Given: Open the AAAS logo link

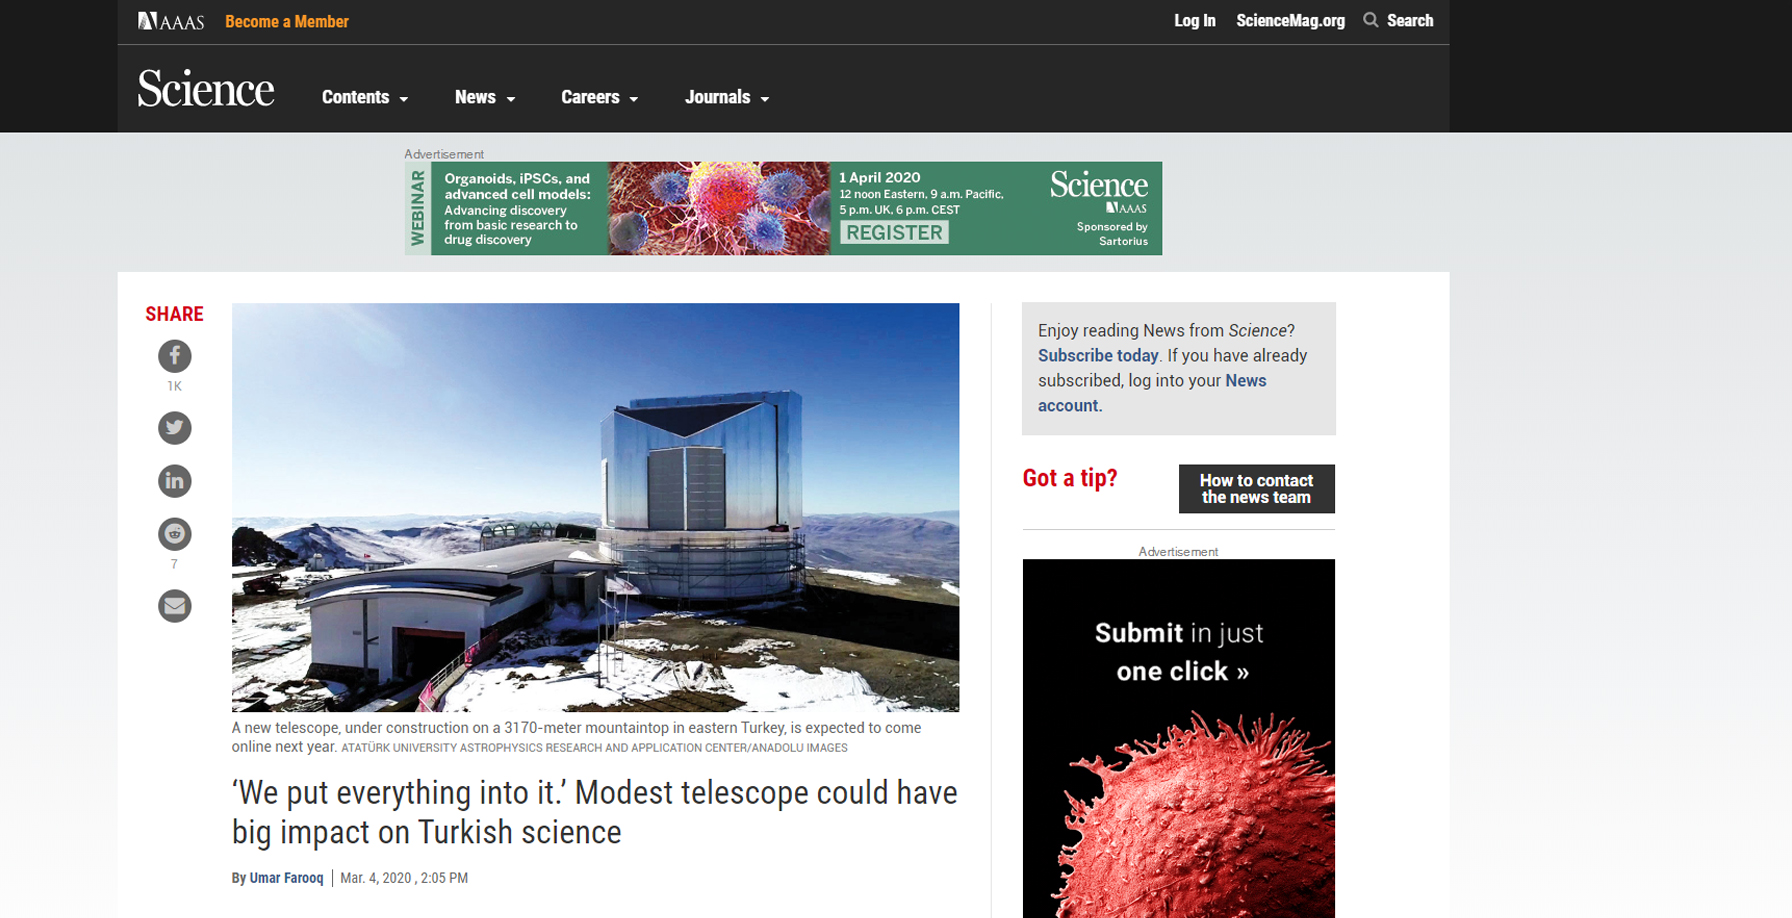Looking at the screenshot, I should coord(170,21).
